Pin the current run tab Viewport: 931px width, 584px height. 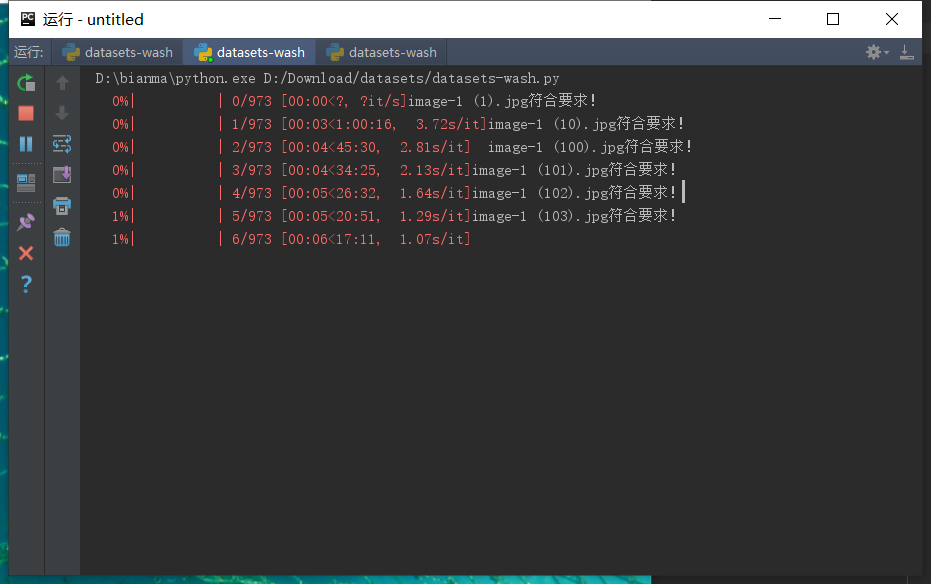click(26, 222)
